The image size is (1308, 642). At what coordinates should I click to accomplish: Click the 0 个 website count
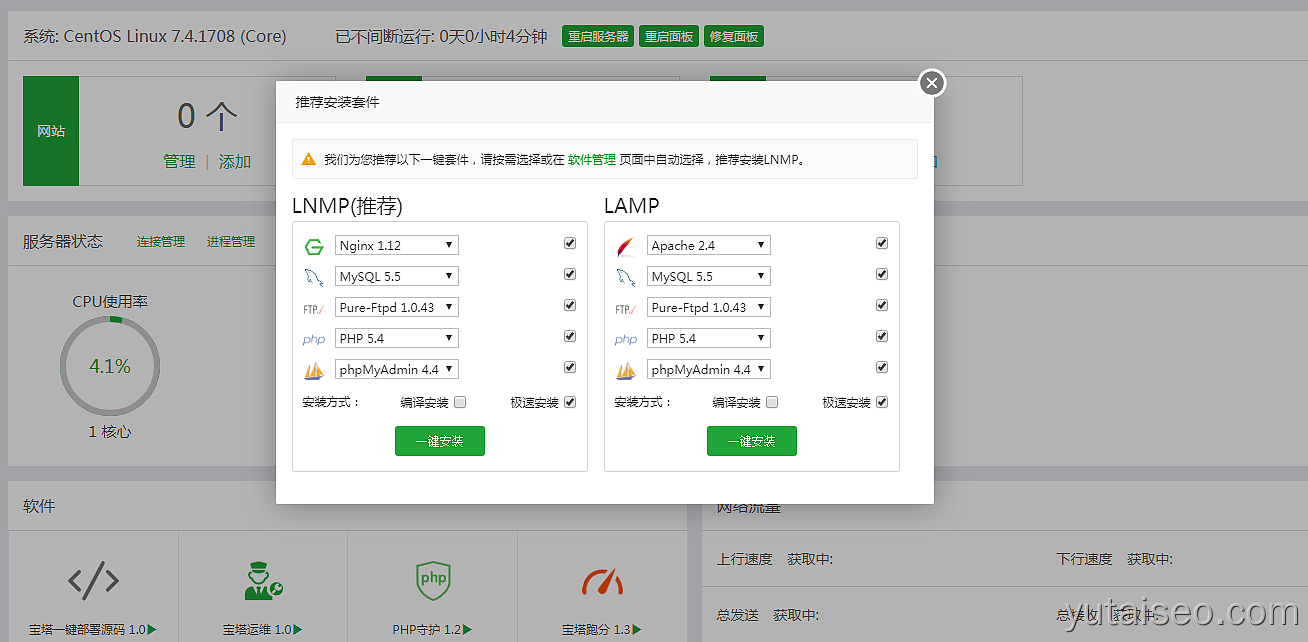[207, 117]
